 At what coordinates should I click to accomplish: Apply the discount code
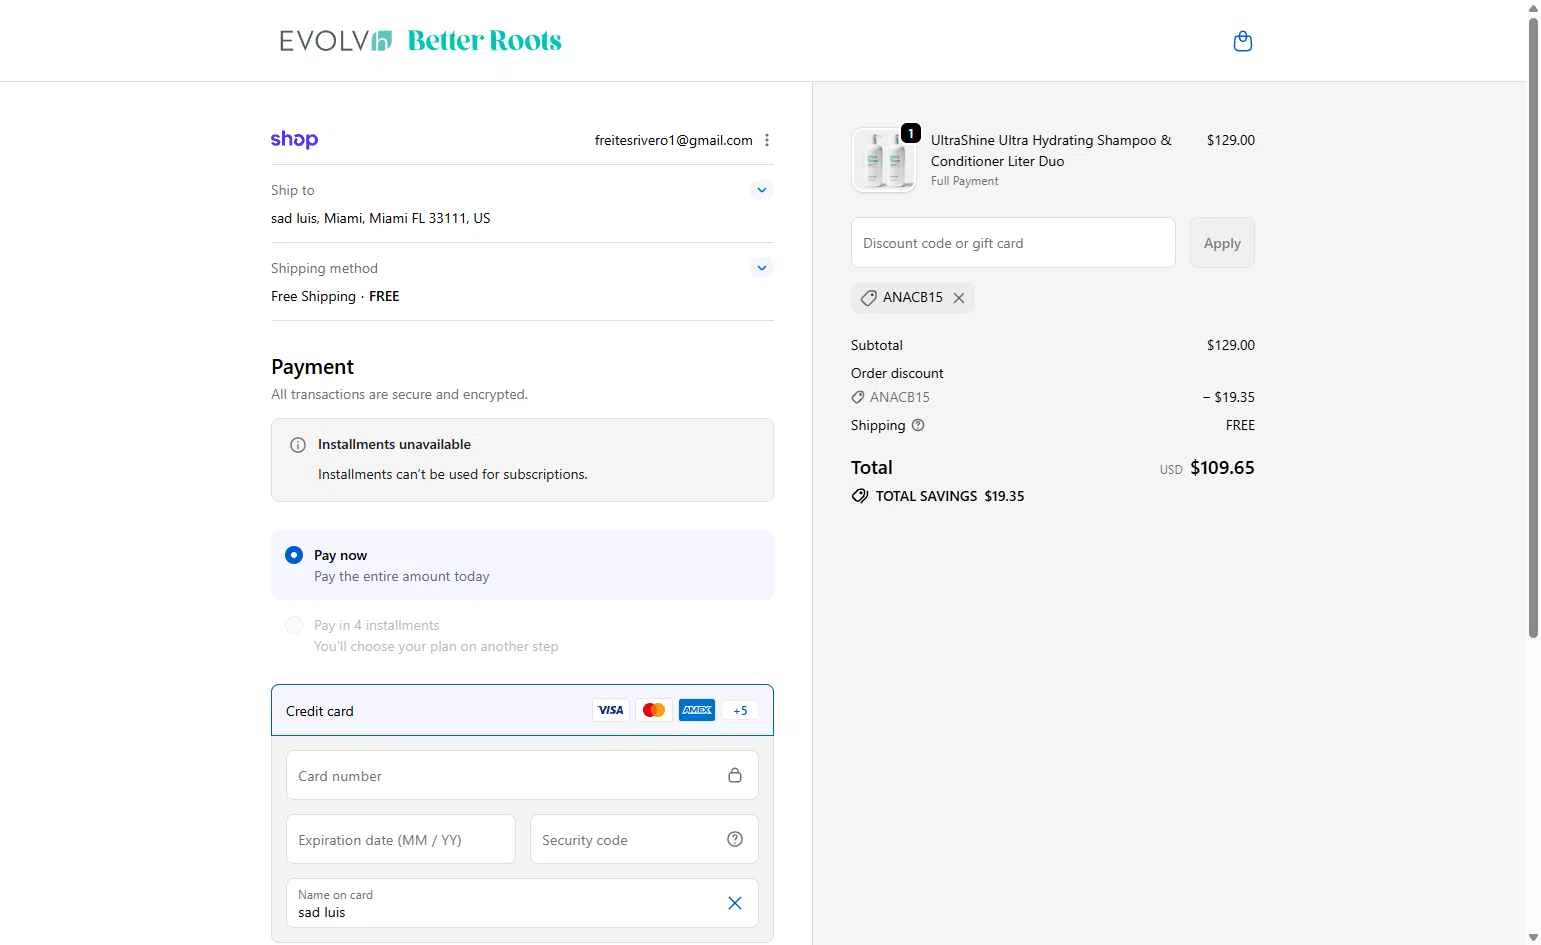pos(1222,243)
